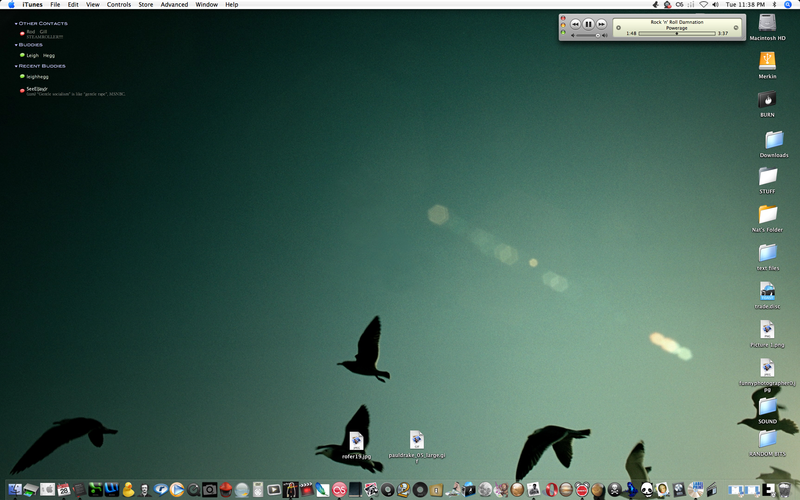Collapse the Recent Buddies group
Viewport: 800px width, 500px height.
(x=16, y=66)
